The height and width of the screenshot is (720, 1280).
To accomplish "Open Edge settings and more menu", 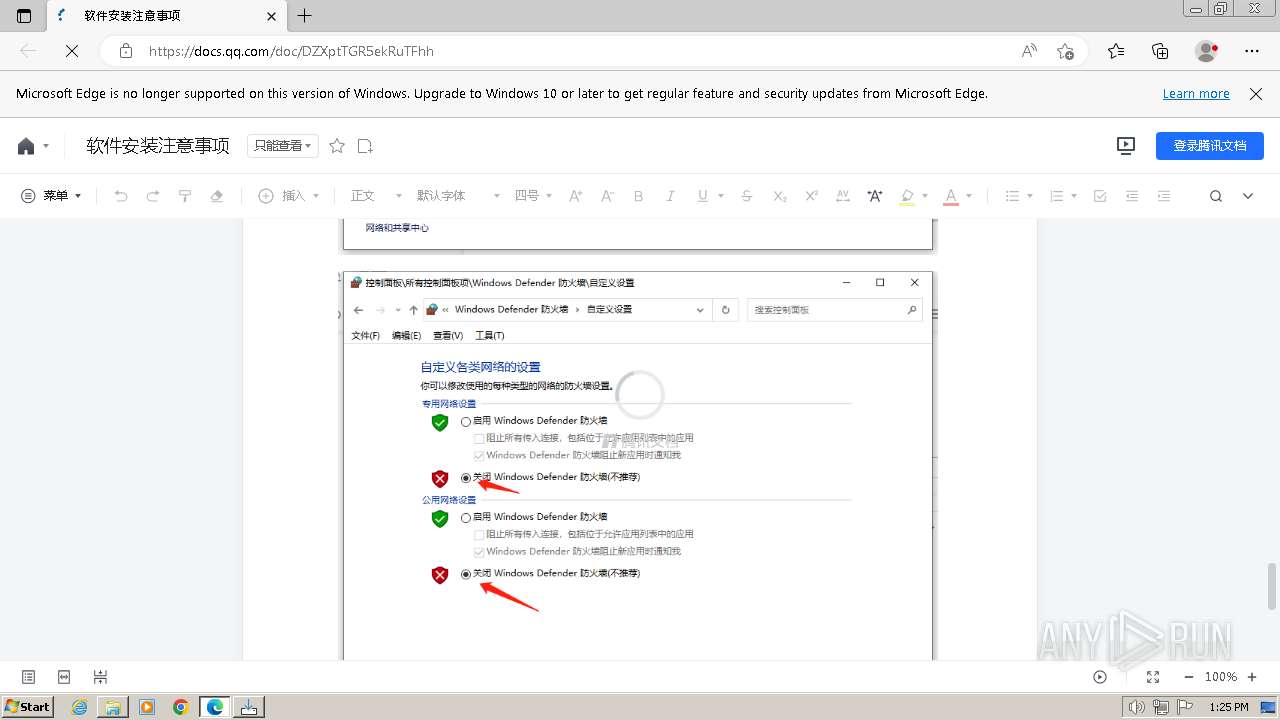I will pyautogui.click(x=1252, y=51).
